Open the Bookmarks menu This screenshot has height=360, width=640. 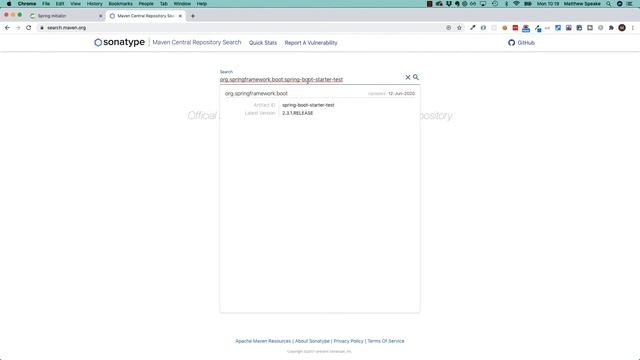click(x=120, y=4)
